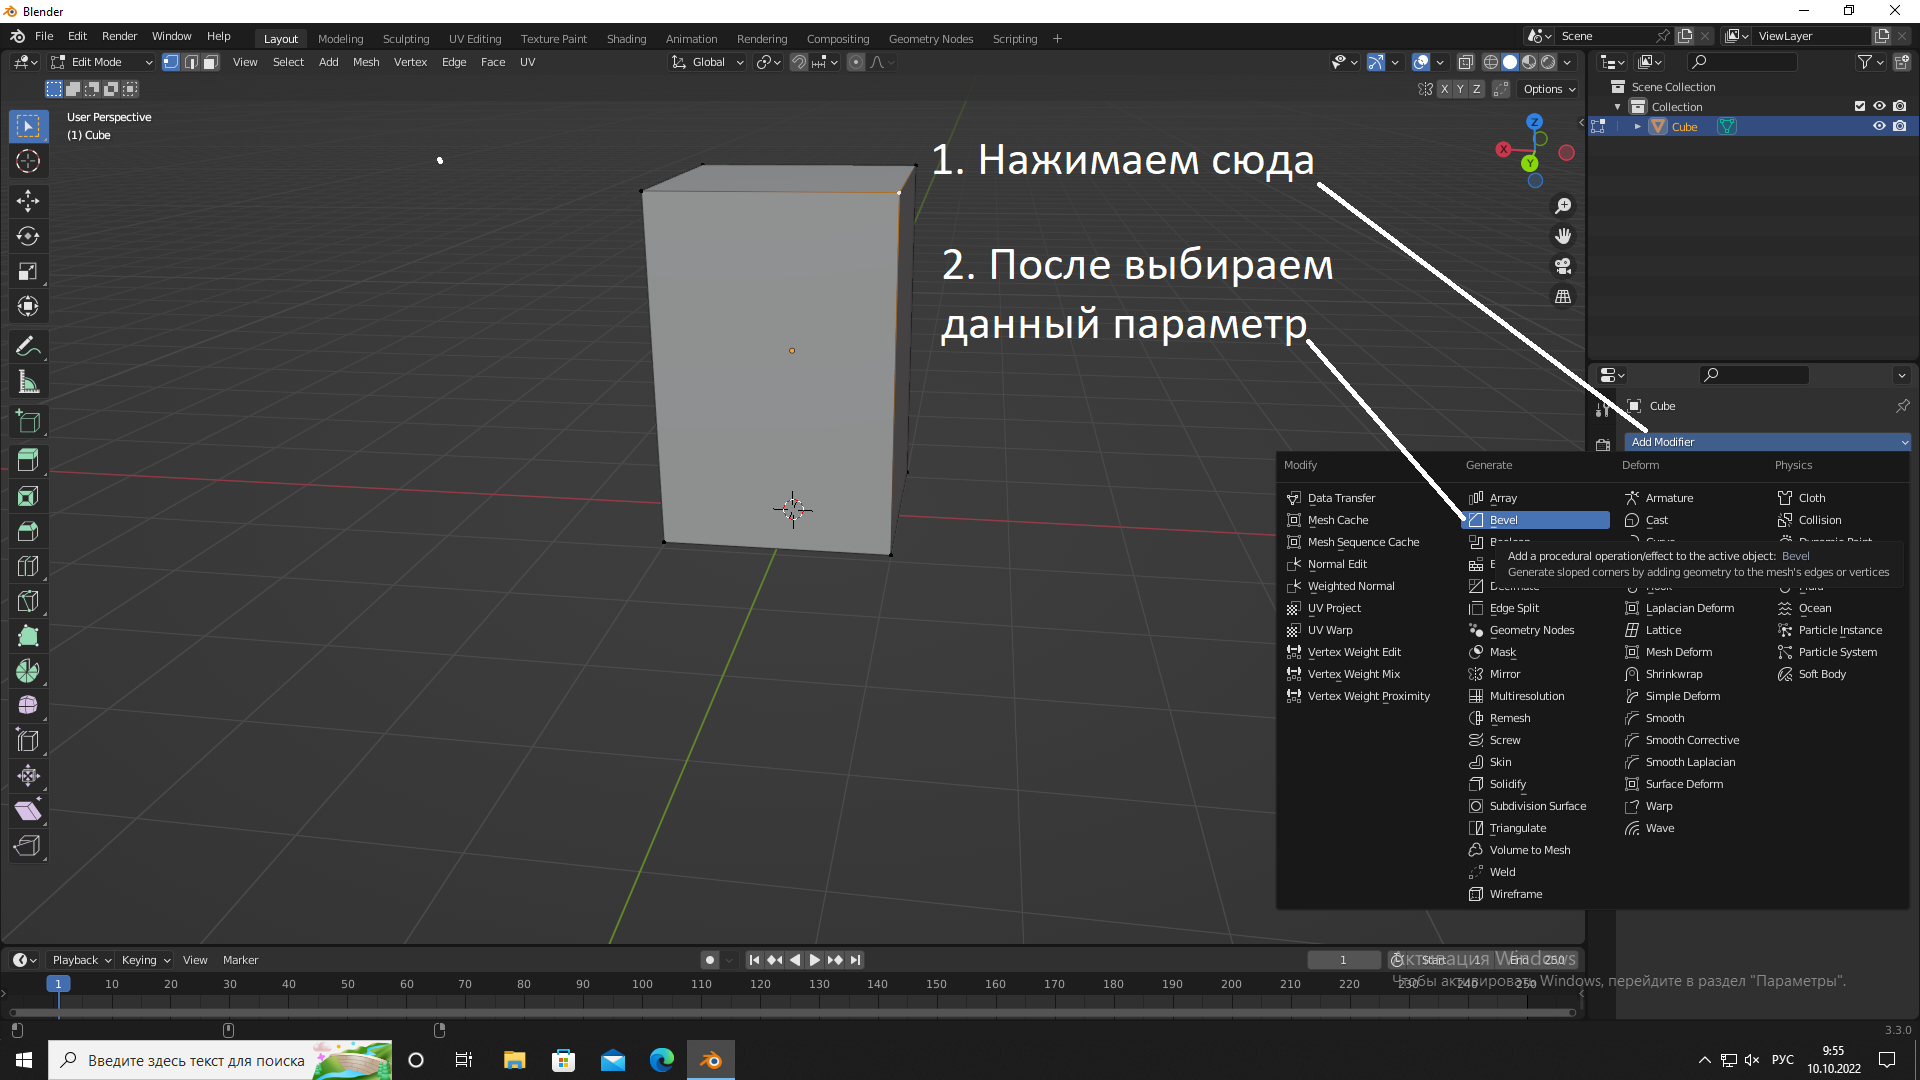The width and height of the screenshot is (1920, 1080).
Task: Expand the Cube tree item
Action: point(1637,127)
